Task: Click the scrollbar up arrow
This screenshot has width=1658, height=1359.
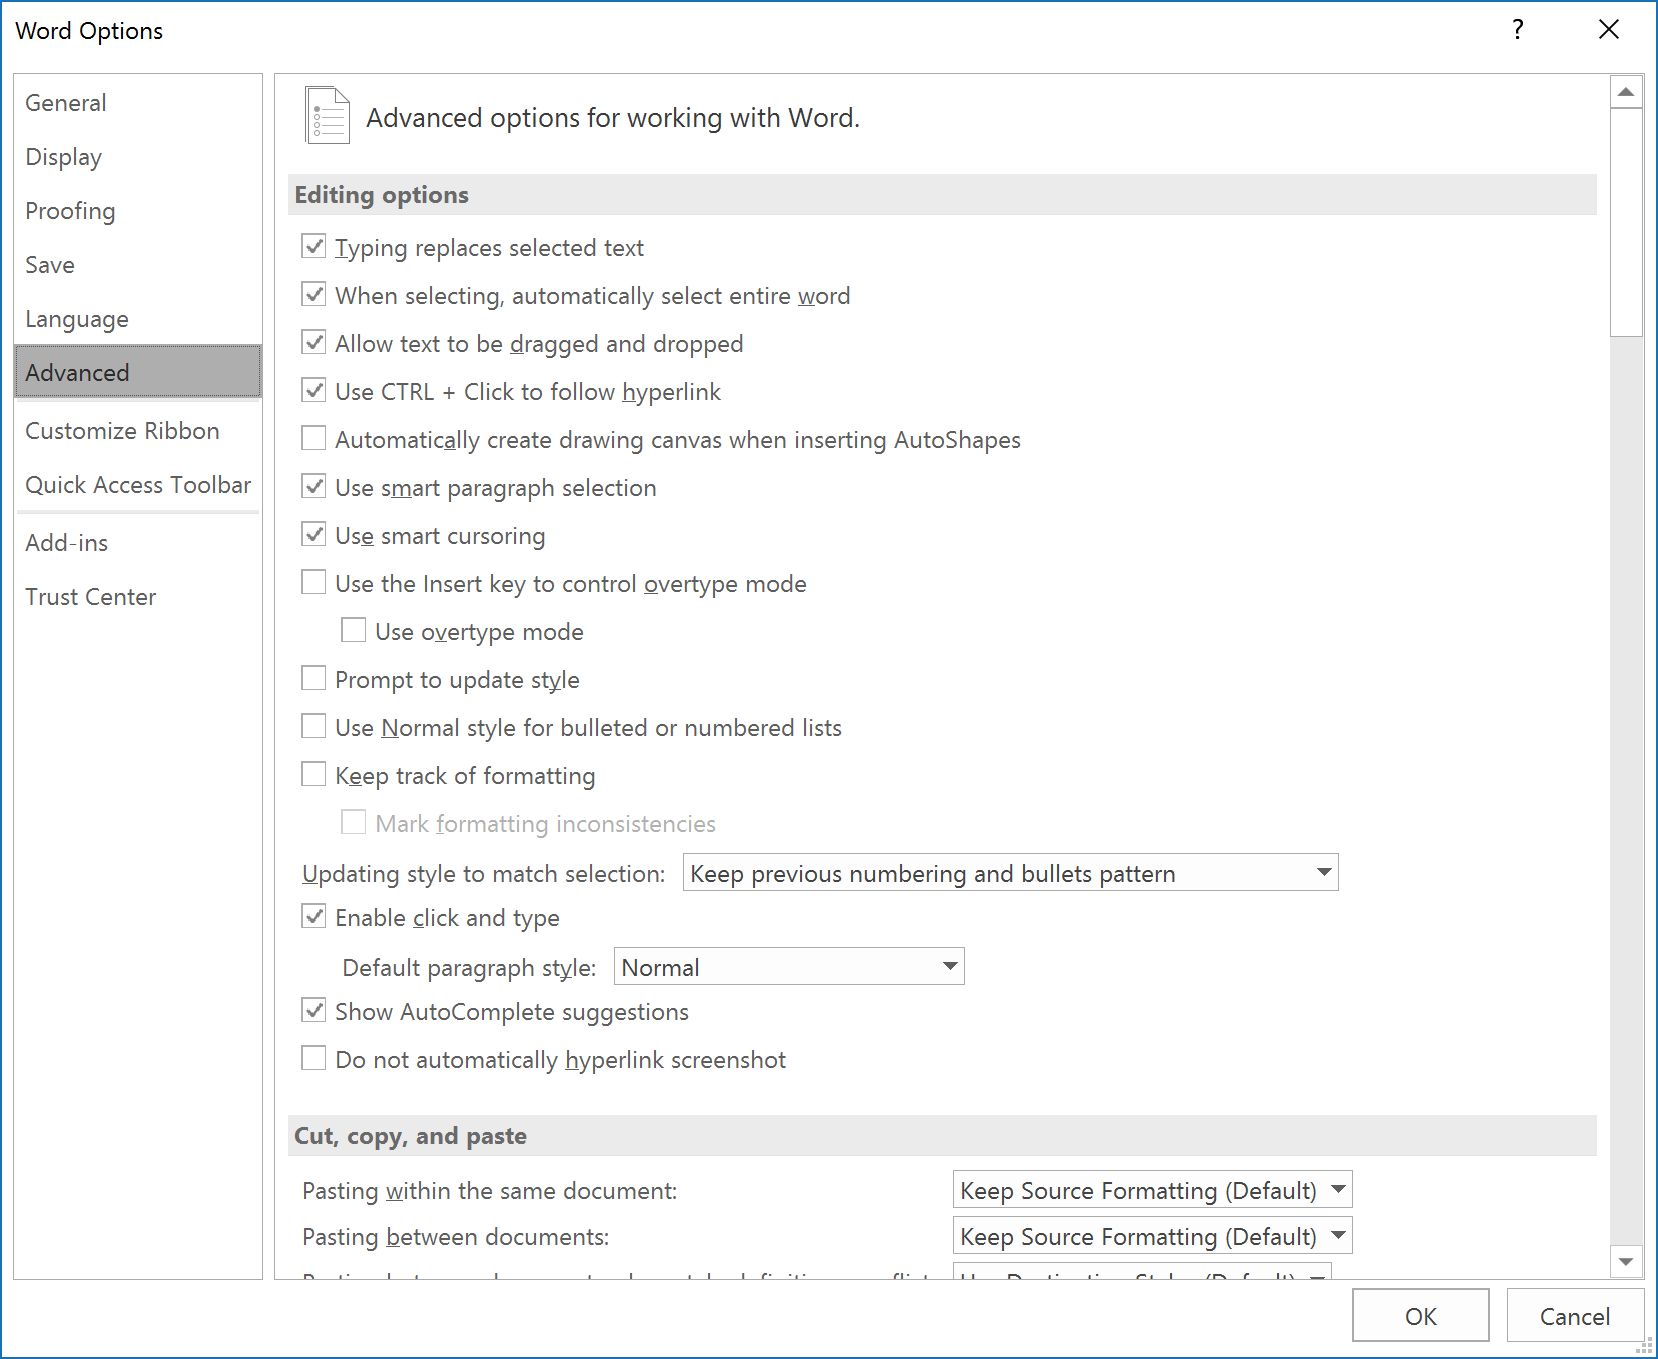Action: [1626, 92]
